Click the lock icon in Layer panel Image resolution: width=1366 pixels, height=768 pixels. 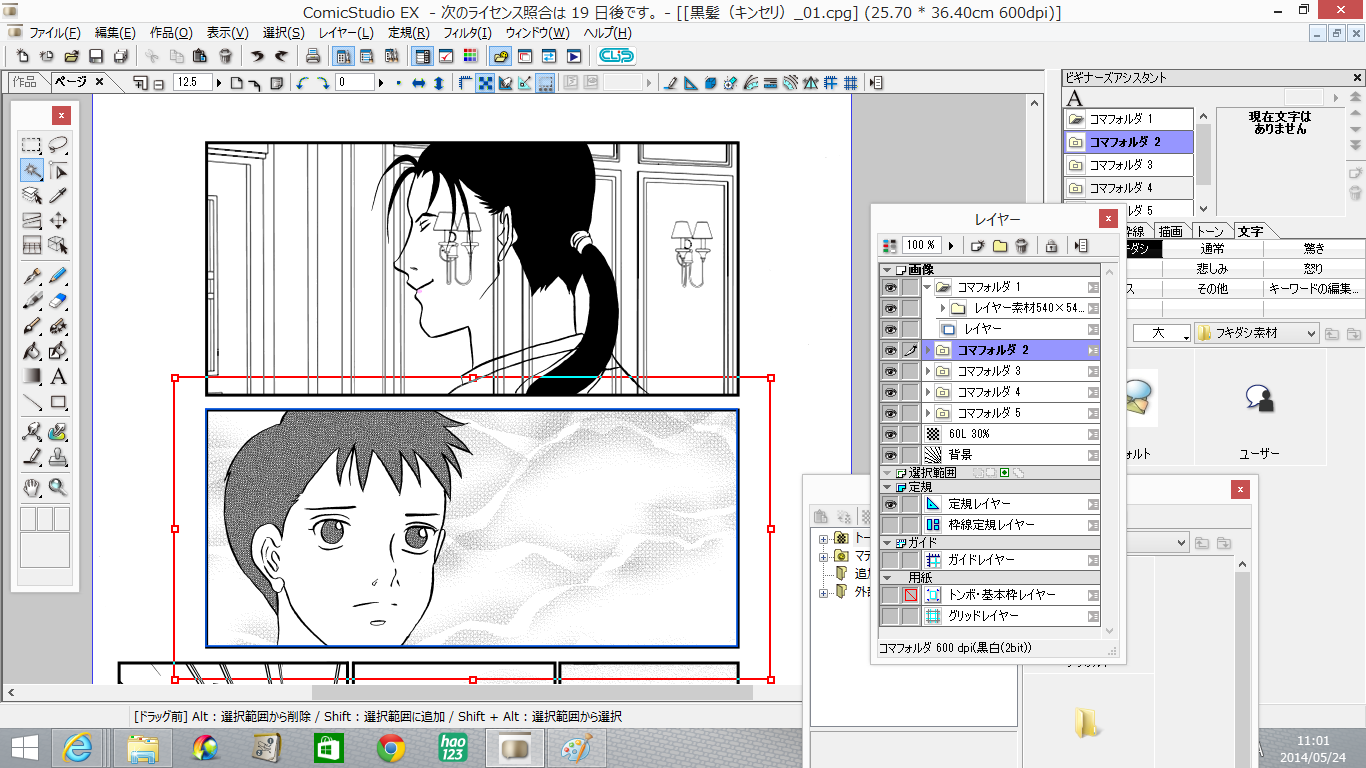(1051, 245)
